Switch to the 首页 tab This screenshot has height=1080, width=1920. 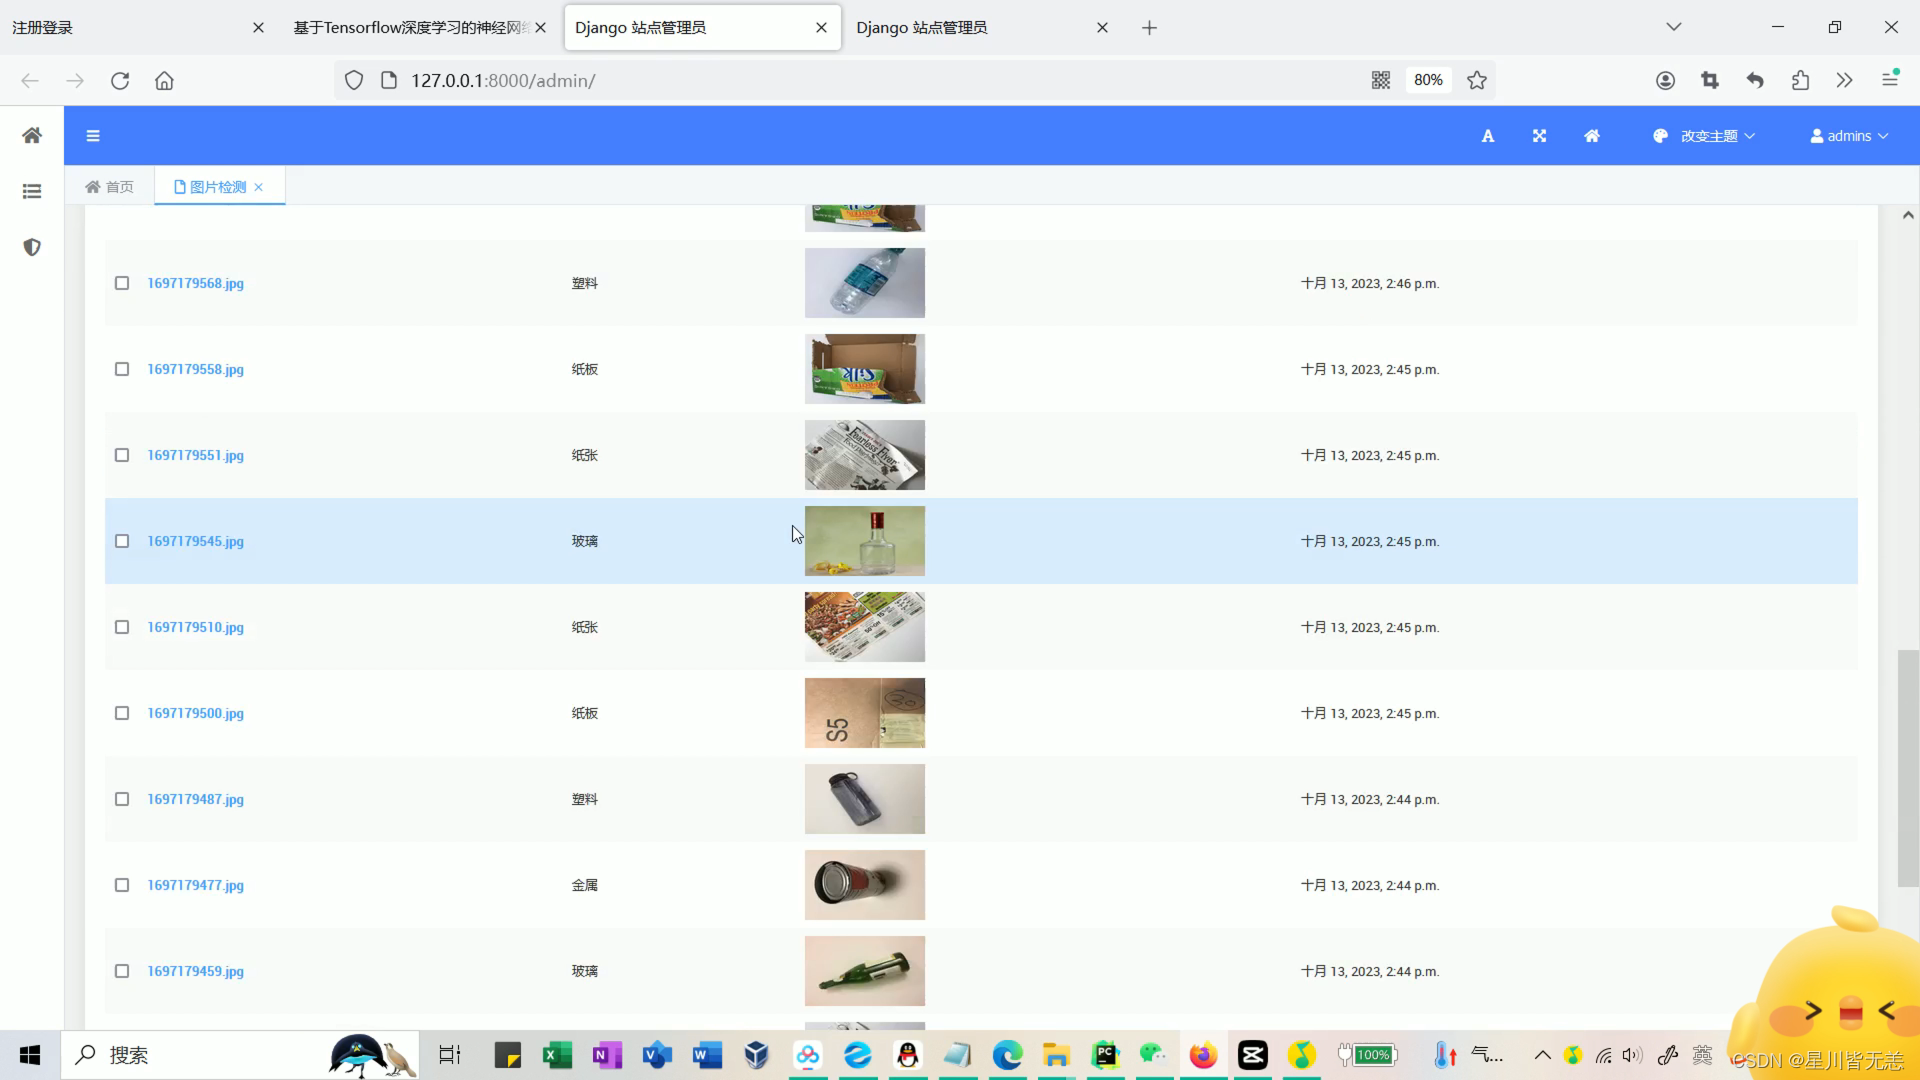point(110,187)
